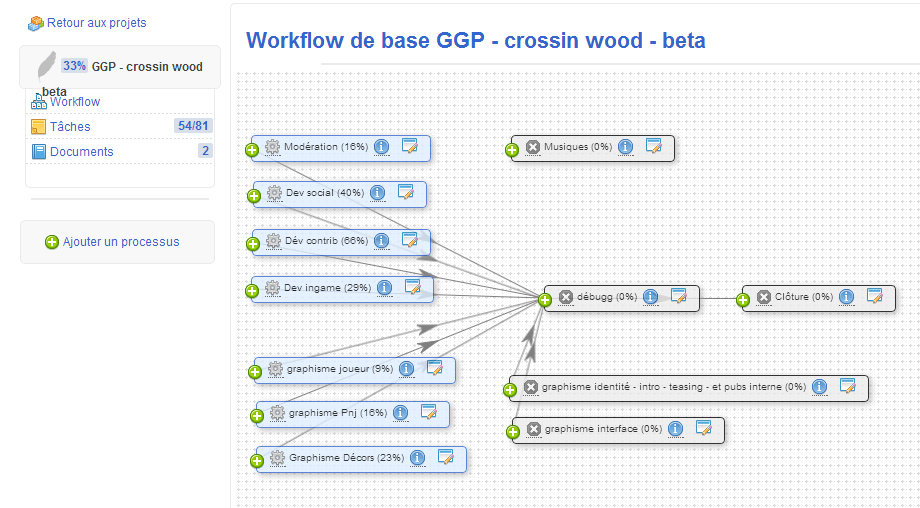920x508 pixels.
Task: Edit graphisme identité via pencil icon
Action: point(848,386)
